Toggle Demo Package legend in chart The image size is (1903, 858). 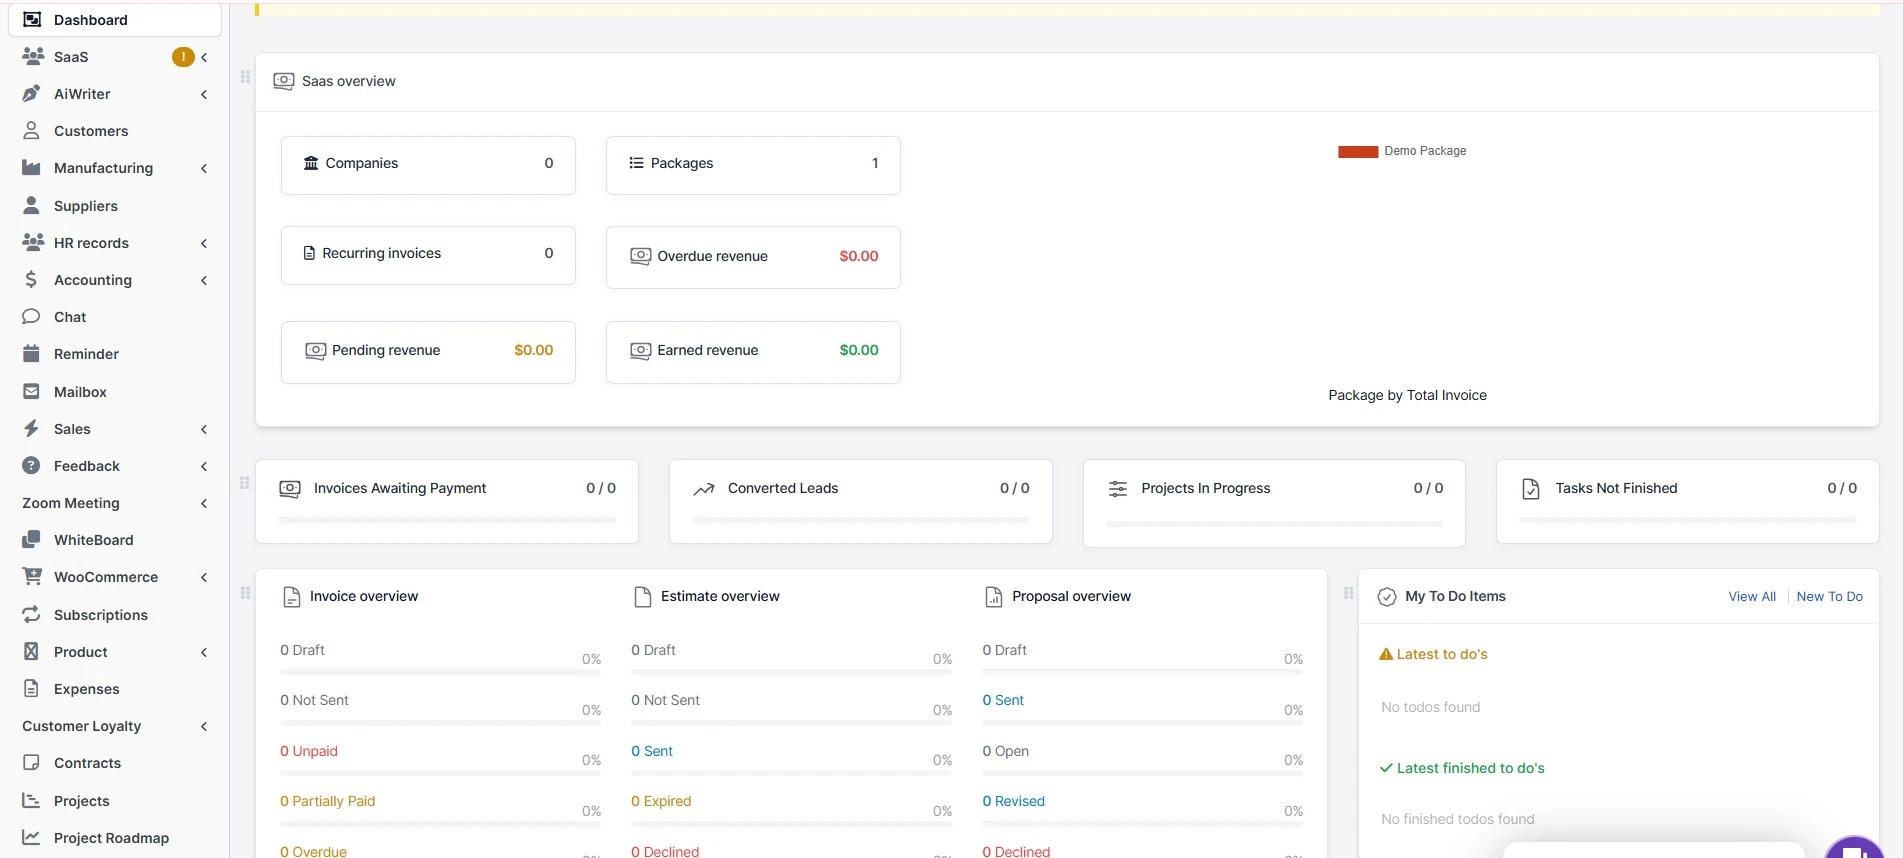[x=1402, y=151]
